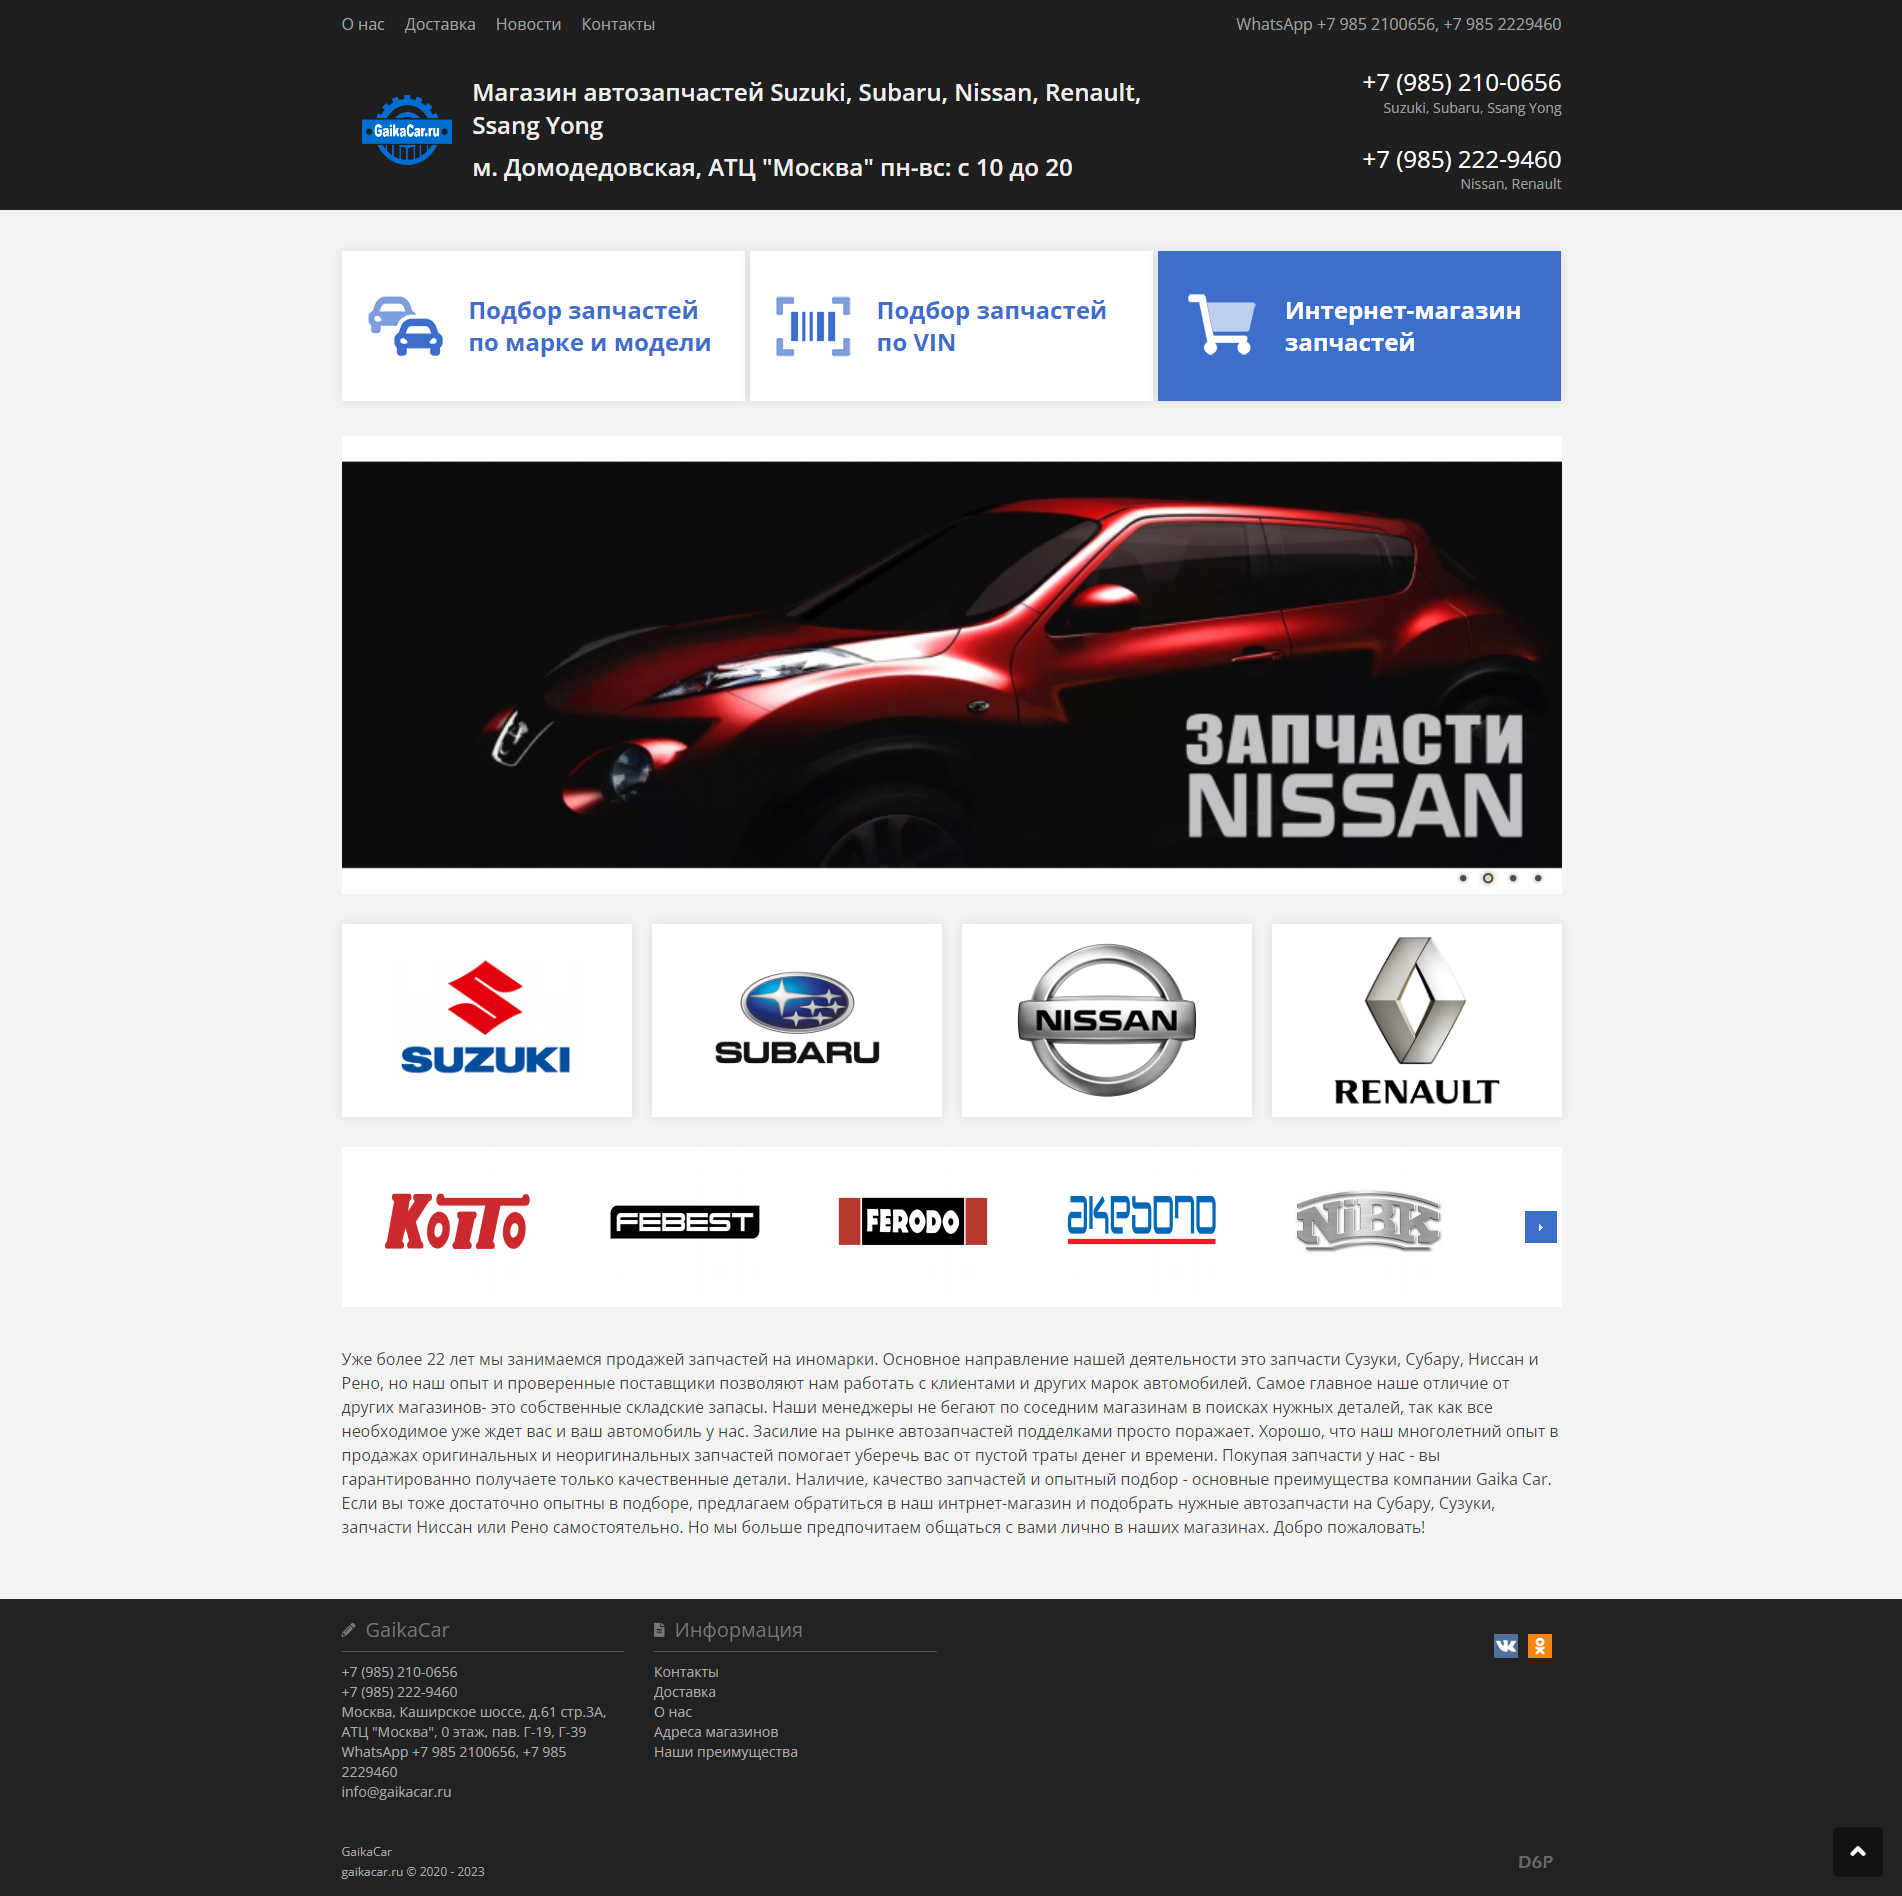Click the info@gaikacar.ru email link

[x=395, y=1792]
